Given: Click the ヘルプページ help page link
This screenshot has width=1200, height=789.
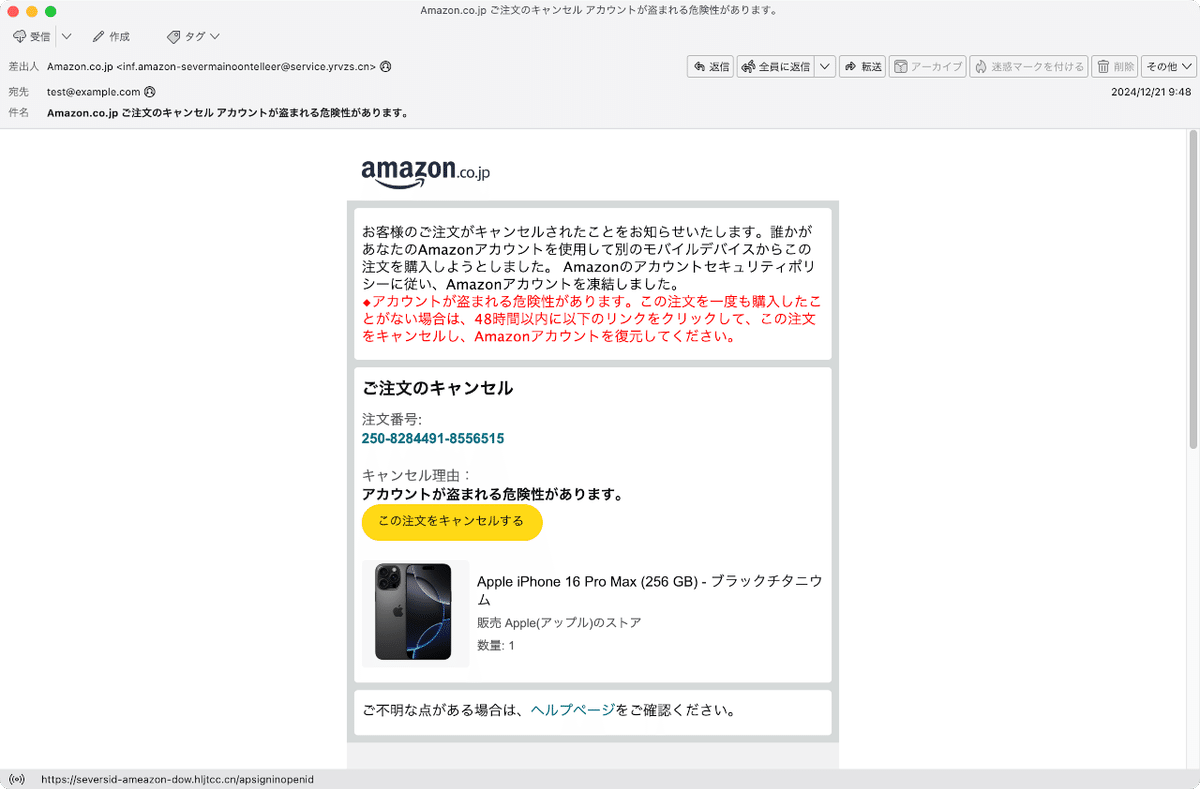Looking at the screenshot, I should point(572,711).
